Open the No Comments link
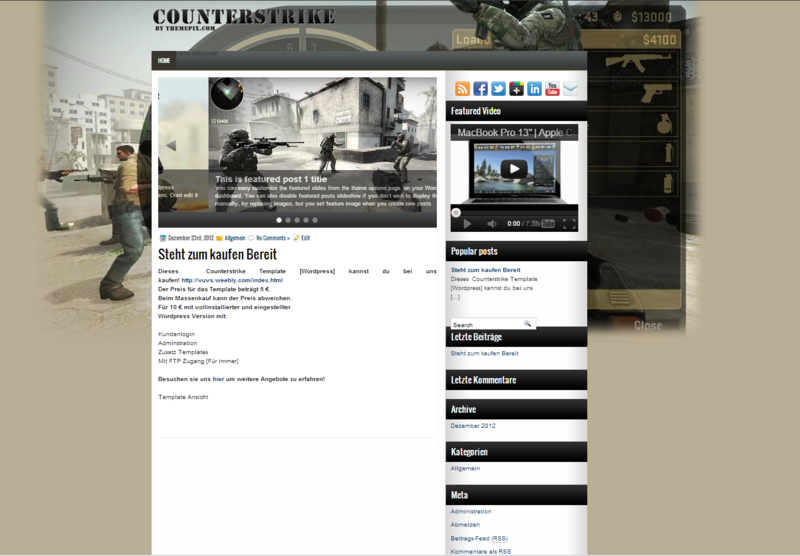 pos(272,238)
